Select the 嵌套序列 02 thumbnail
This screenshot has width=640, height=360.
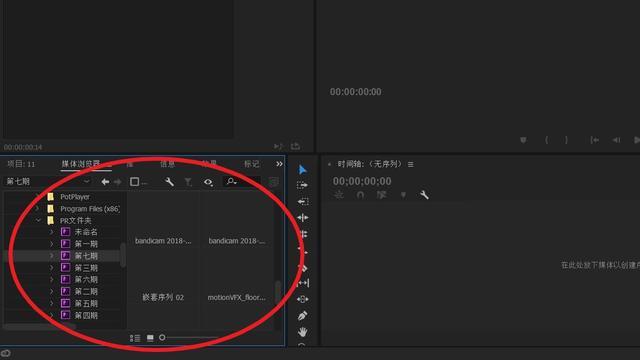[x=163, y=298]
